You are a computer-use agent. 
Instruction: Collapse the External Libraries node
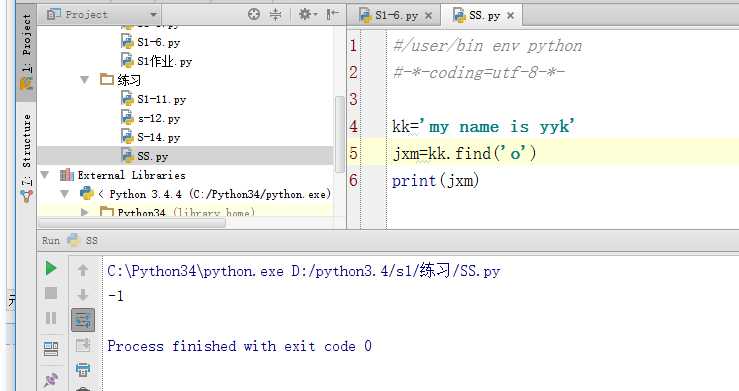pos(45,175)
